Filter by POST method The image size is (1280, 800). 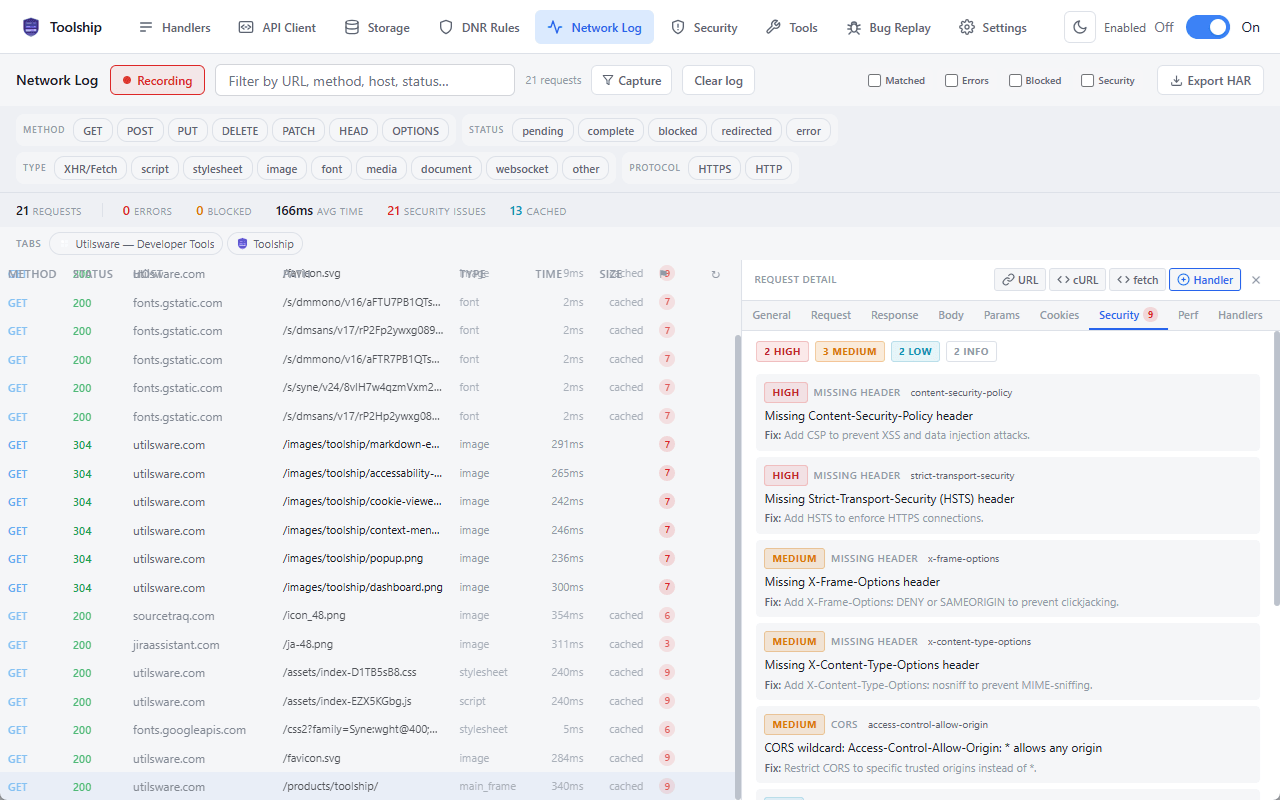pyautogui.click(x=140, y=130)
